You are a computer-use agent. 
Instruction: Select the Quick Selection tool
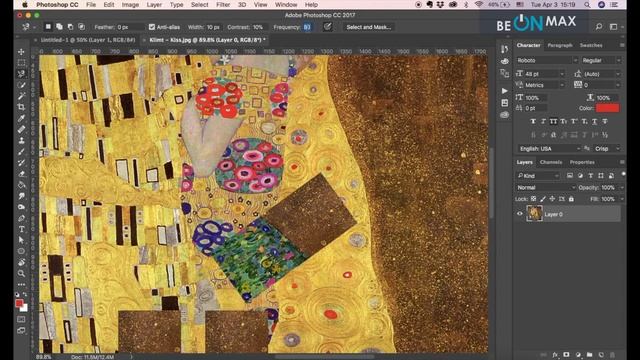point(21,85)
